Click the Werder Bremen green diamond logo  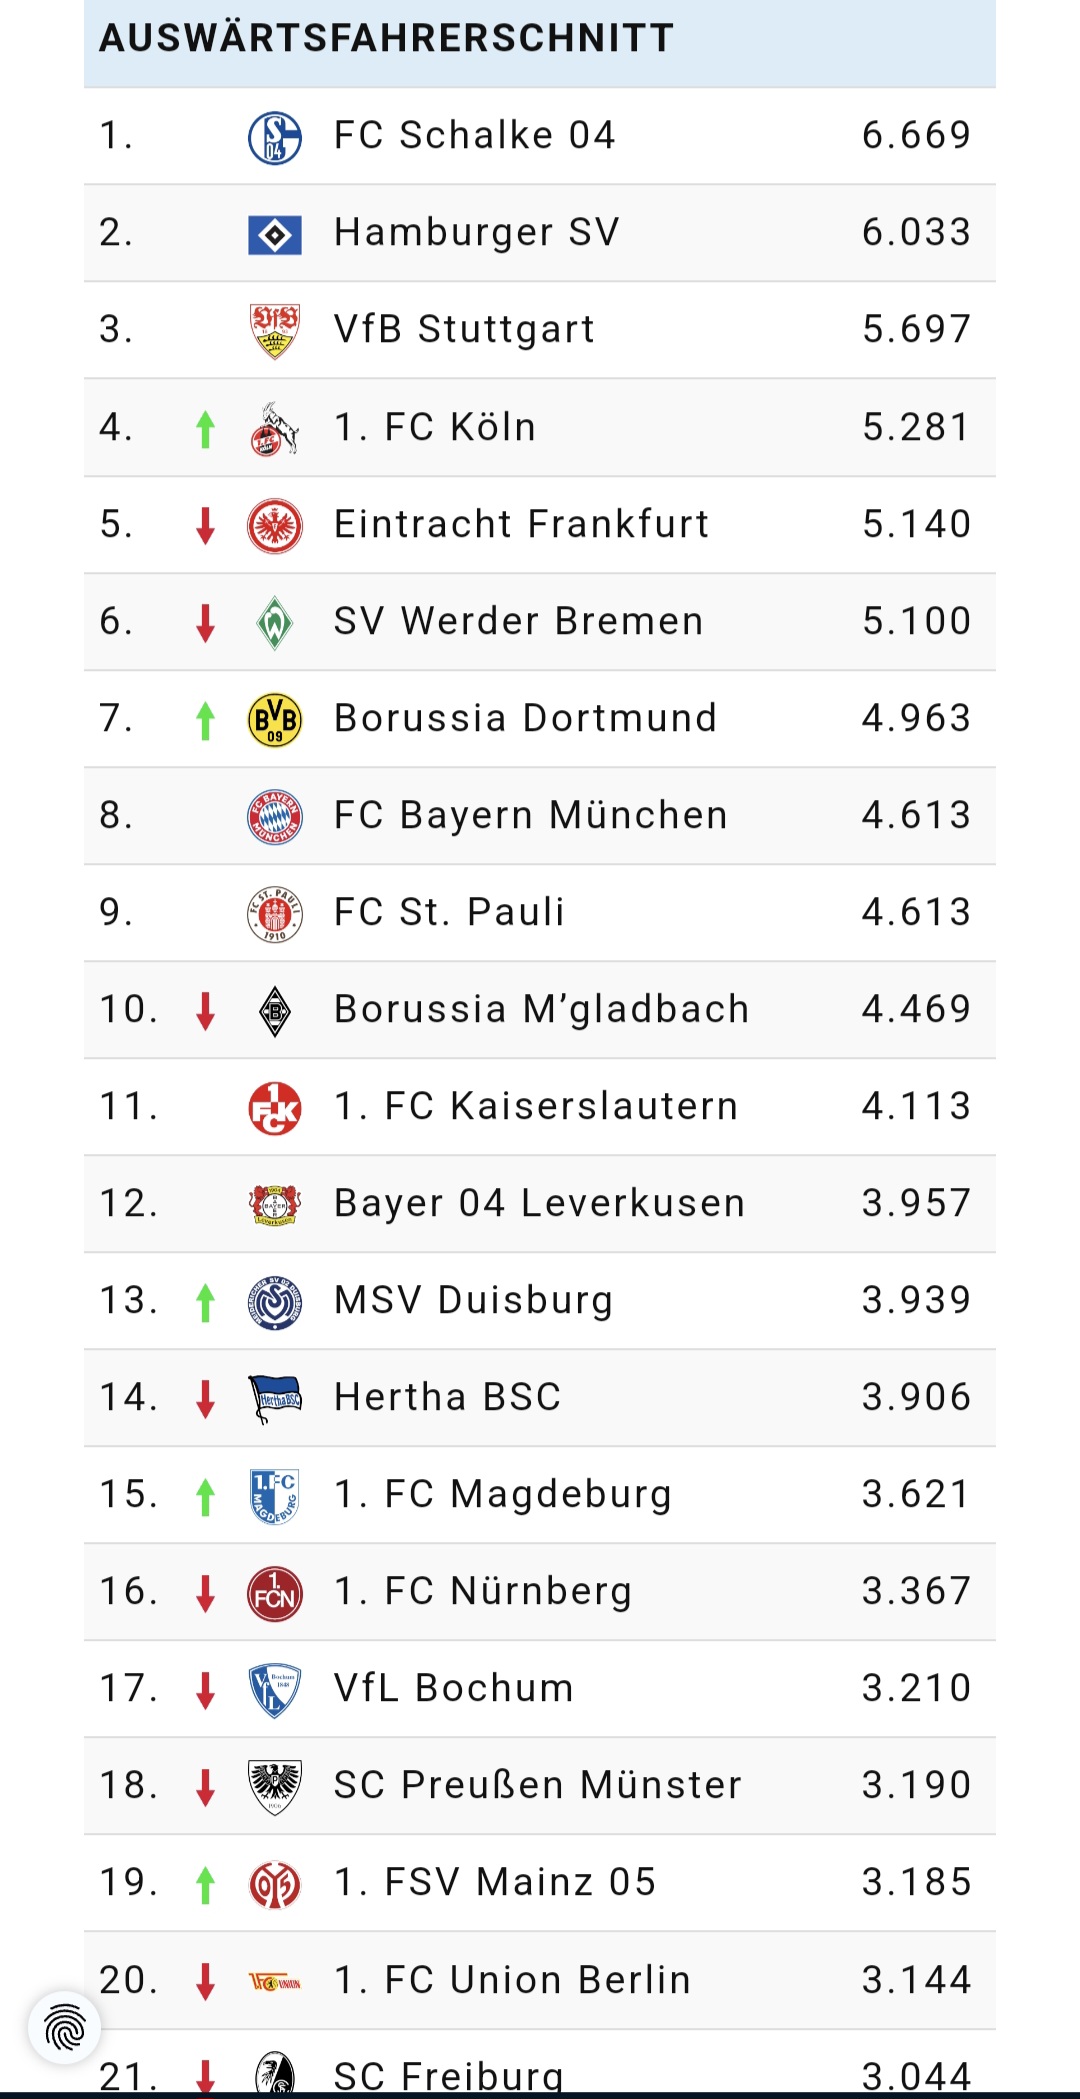[x=274, y=623]
